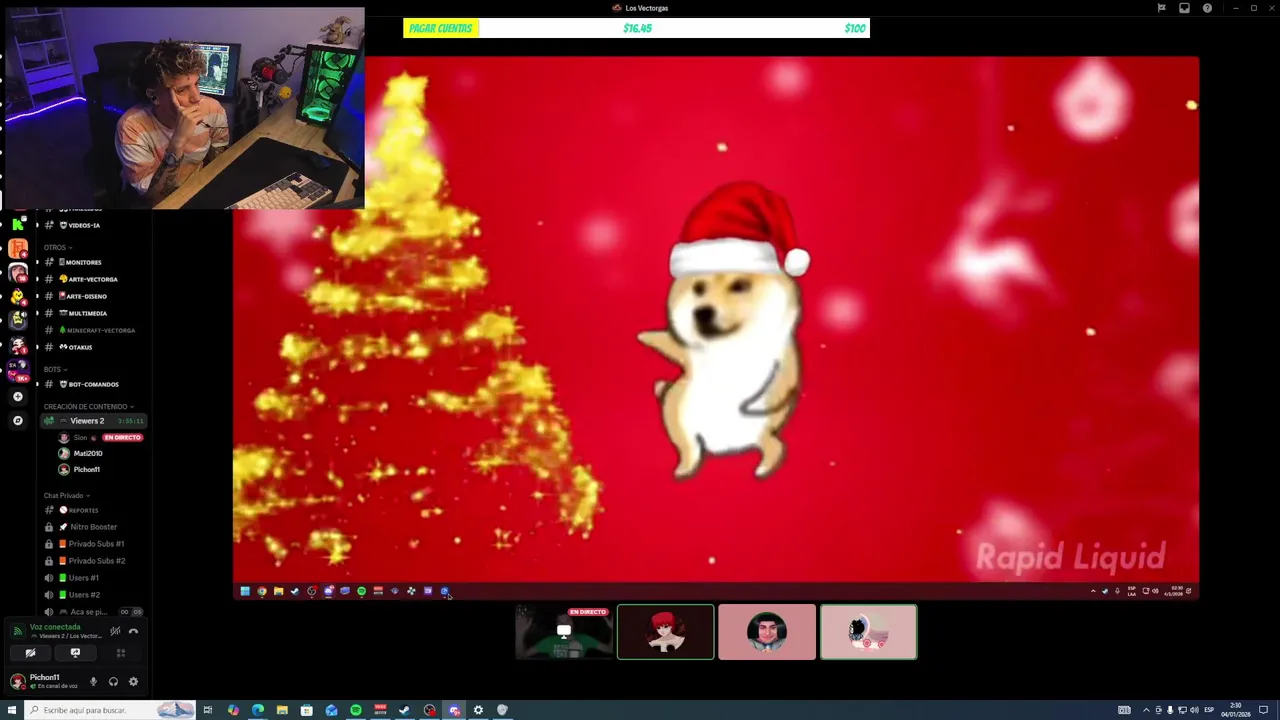Select the bearded man avatar participant tile
The width and height of the screenshot is (1280, 720).
[x=767, y=632]
